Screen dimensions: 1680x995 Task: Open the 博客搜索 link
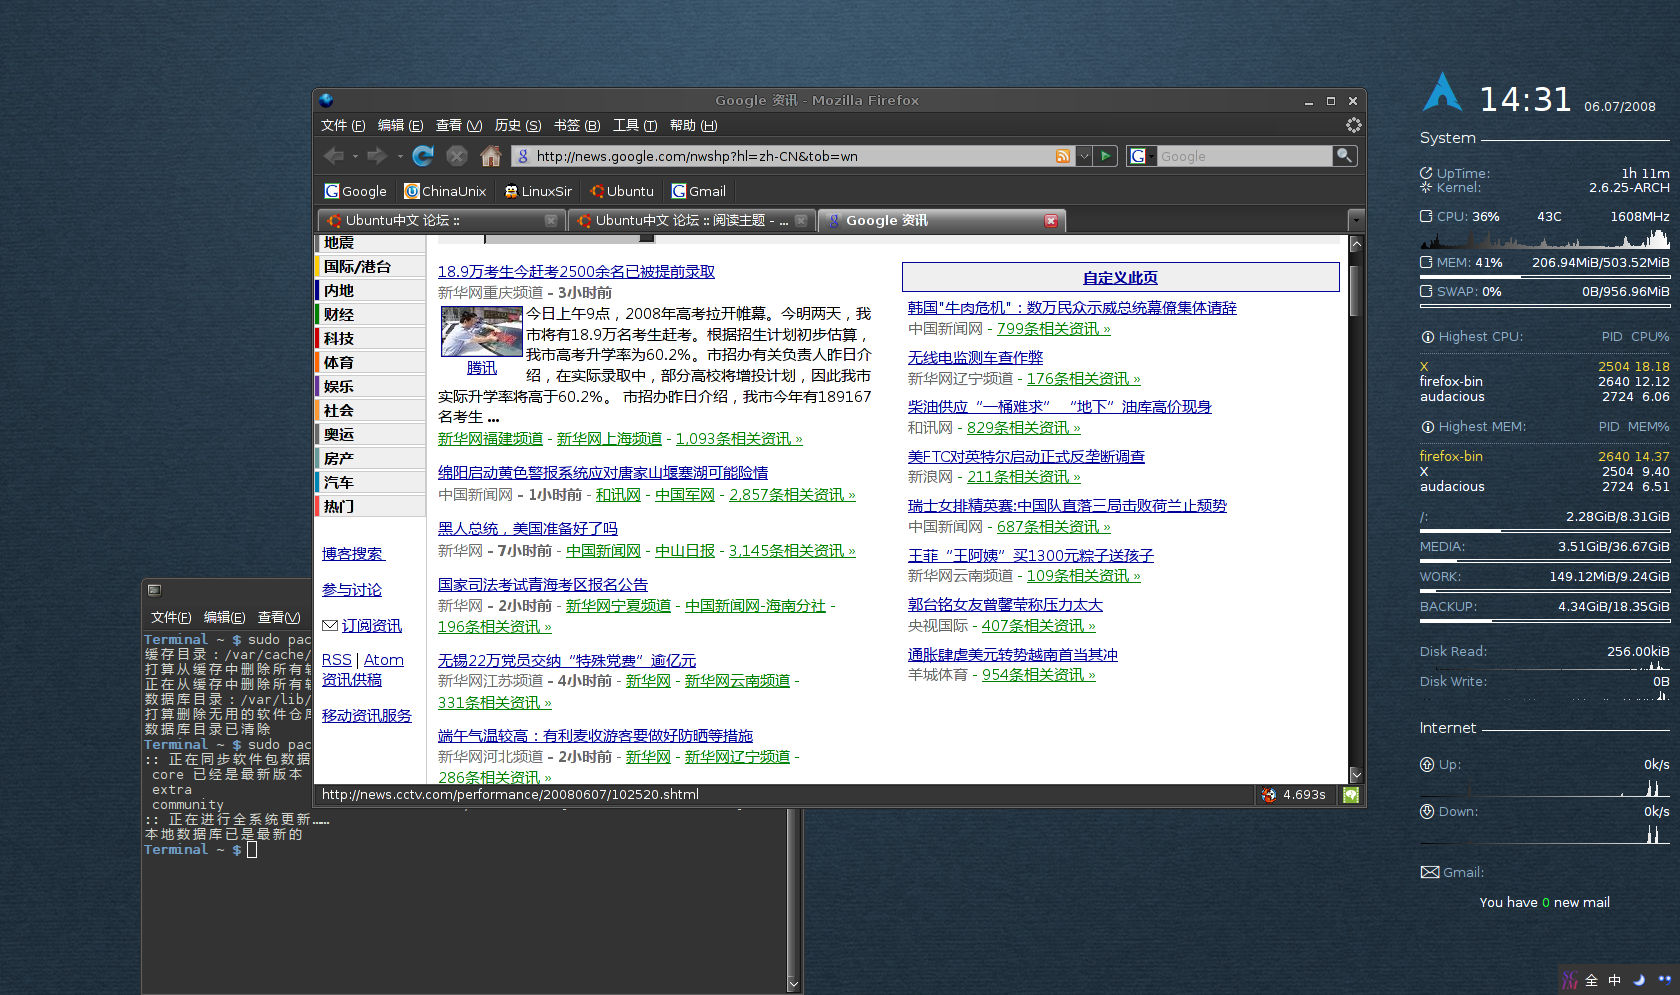pos(353,553)
